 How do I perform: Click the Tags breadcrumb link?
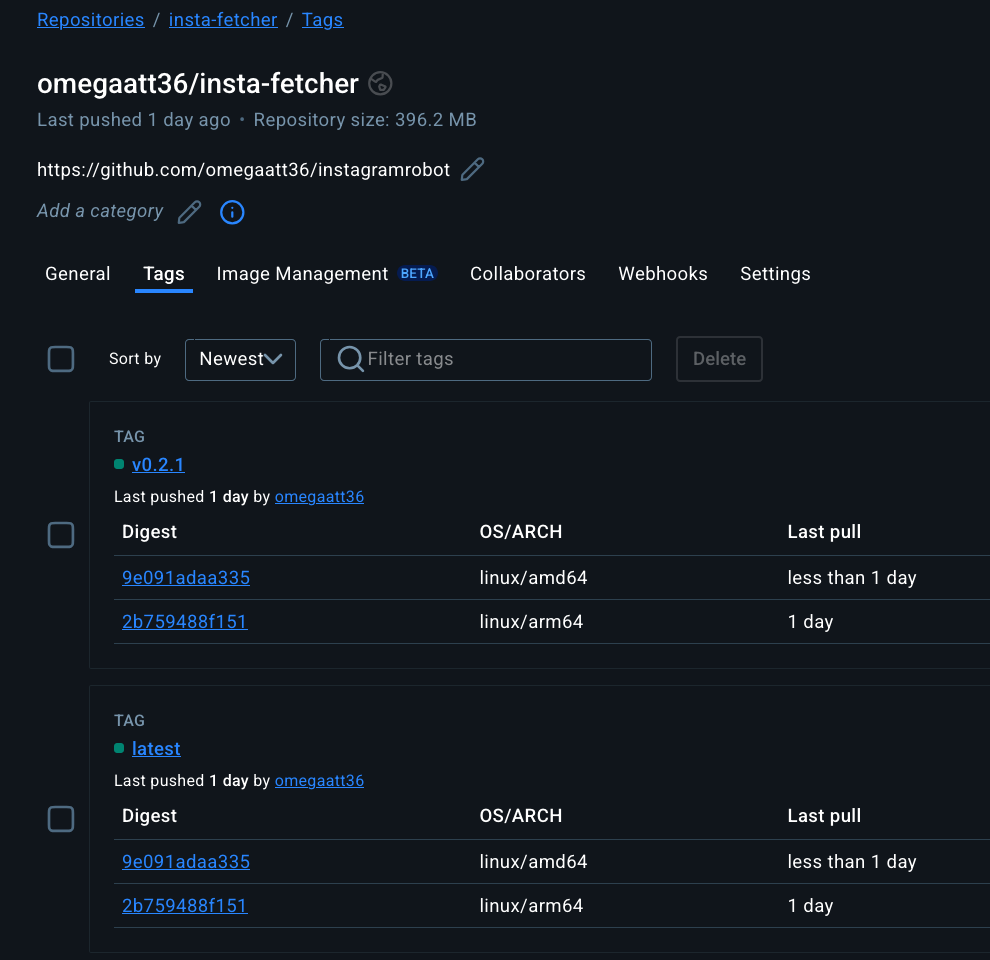tap(323, 20)
